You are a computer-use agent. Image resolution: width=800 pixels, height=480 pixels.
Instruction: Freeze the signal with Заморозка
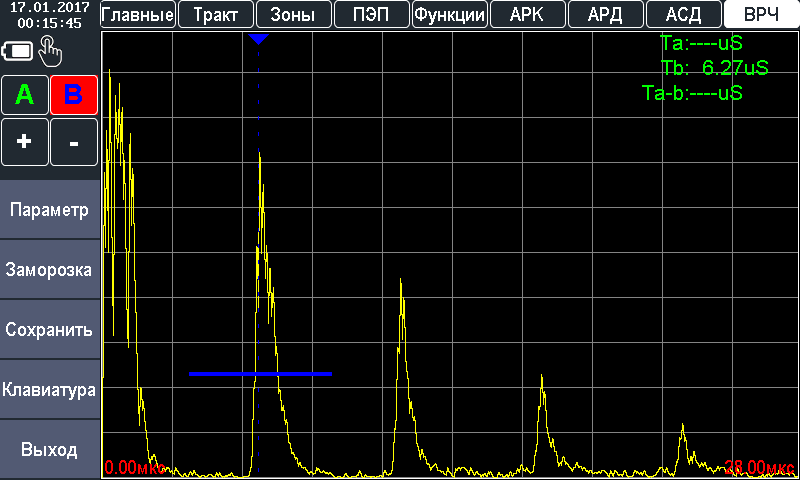pyautogui.click(x=50, y=270)
